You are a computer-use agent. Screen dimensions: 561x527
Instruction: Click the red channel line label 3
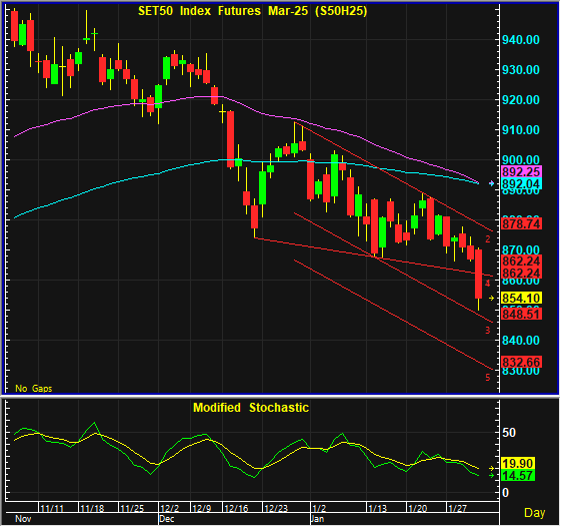pos(488,330)
